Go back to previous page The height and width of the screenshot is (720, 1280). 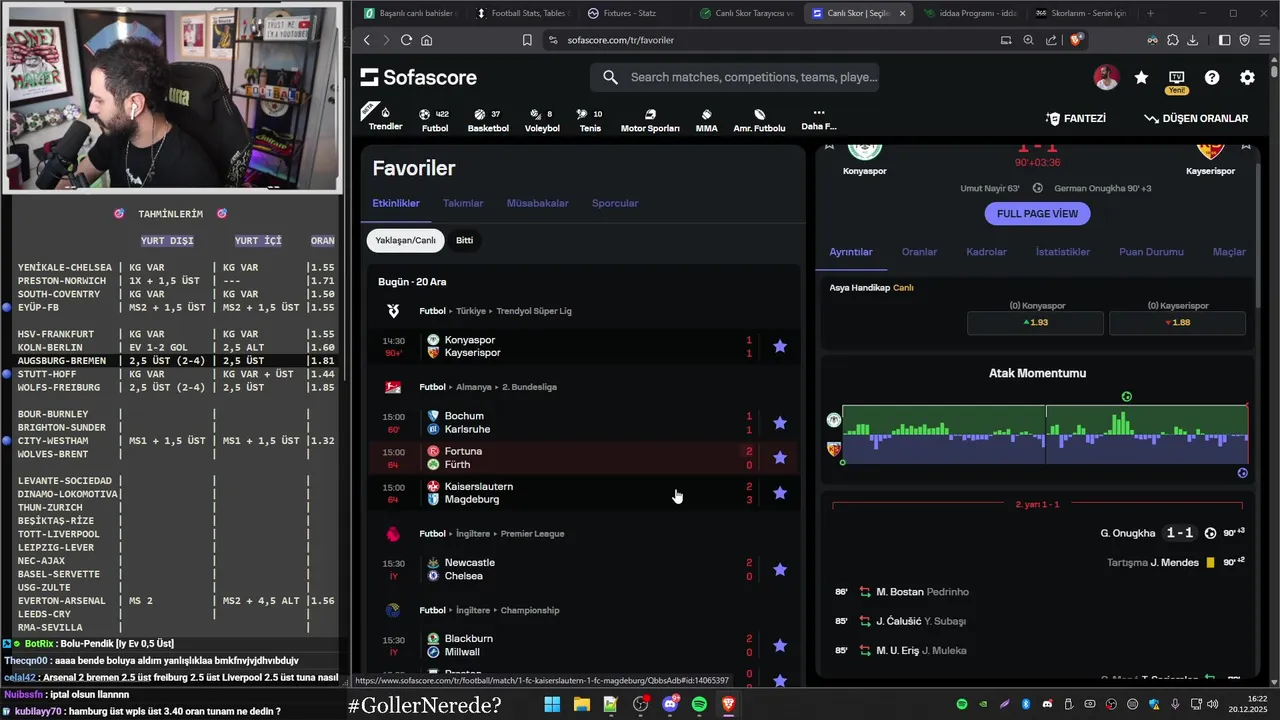(367, 40)
